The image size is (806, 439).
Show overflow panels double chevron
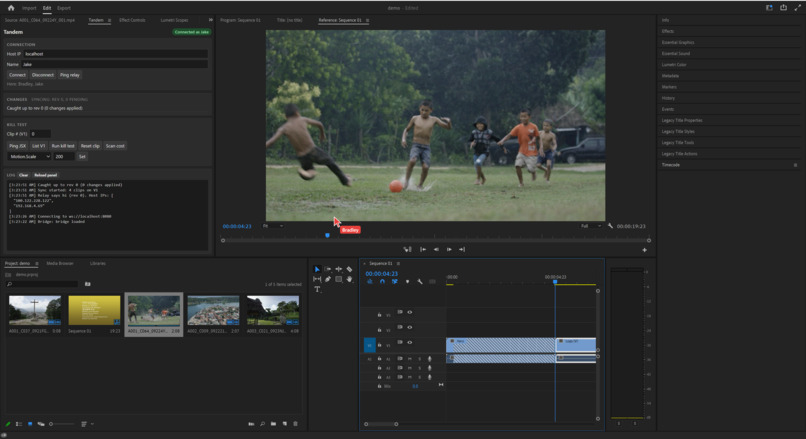click(210, 20)
